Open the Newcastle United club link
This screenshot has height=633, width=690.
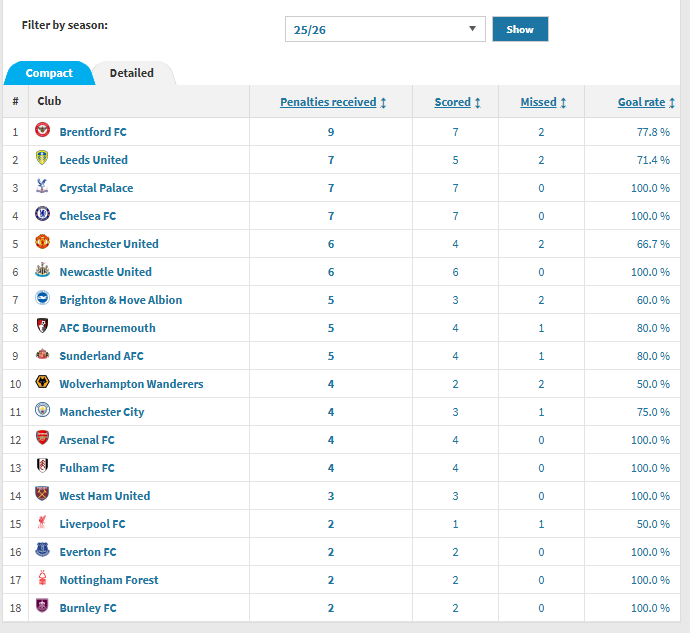(106, 272)
